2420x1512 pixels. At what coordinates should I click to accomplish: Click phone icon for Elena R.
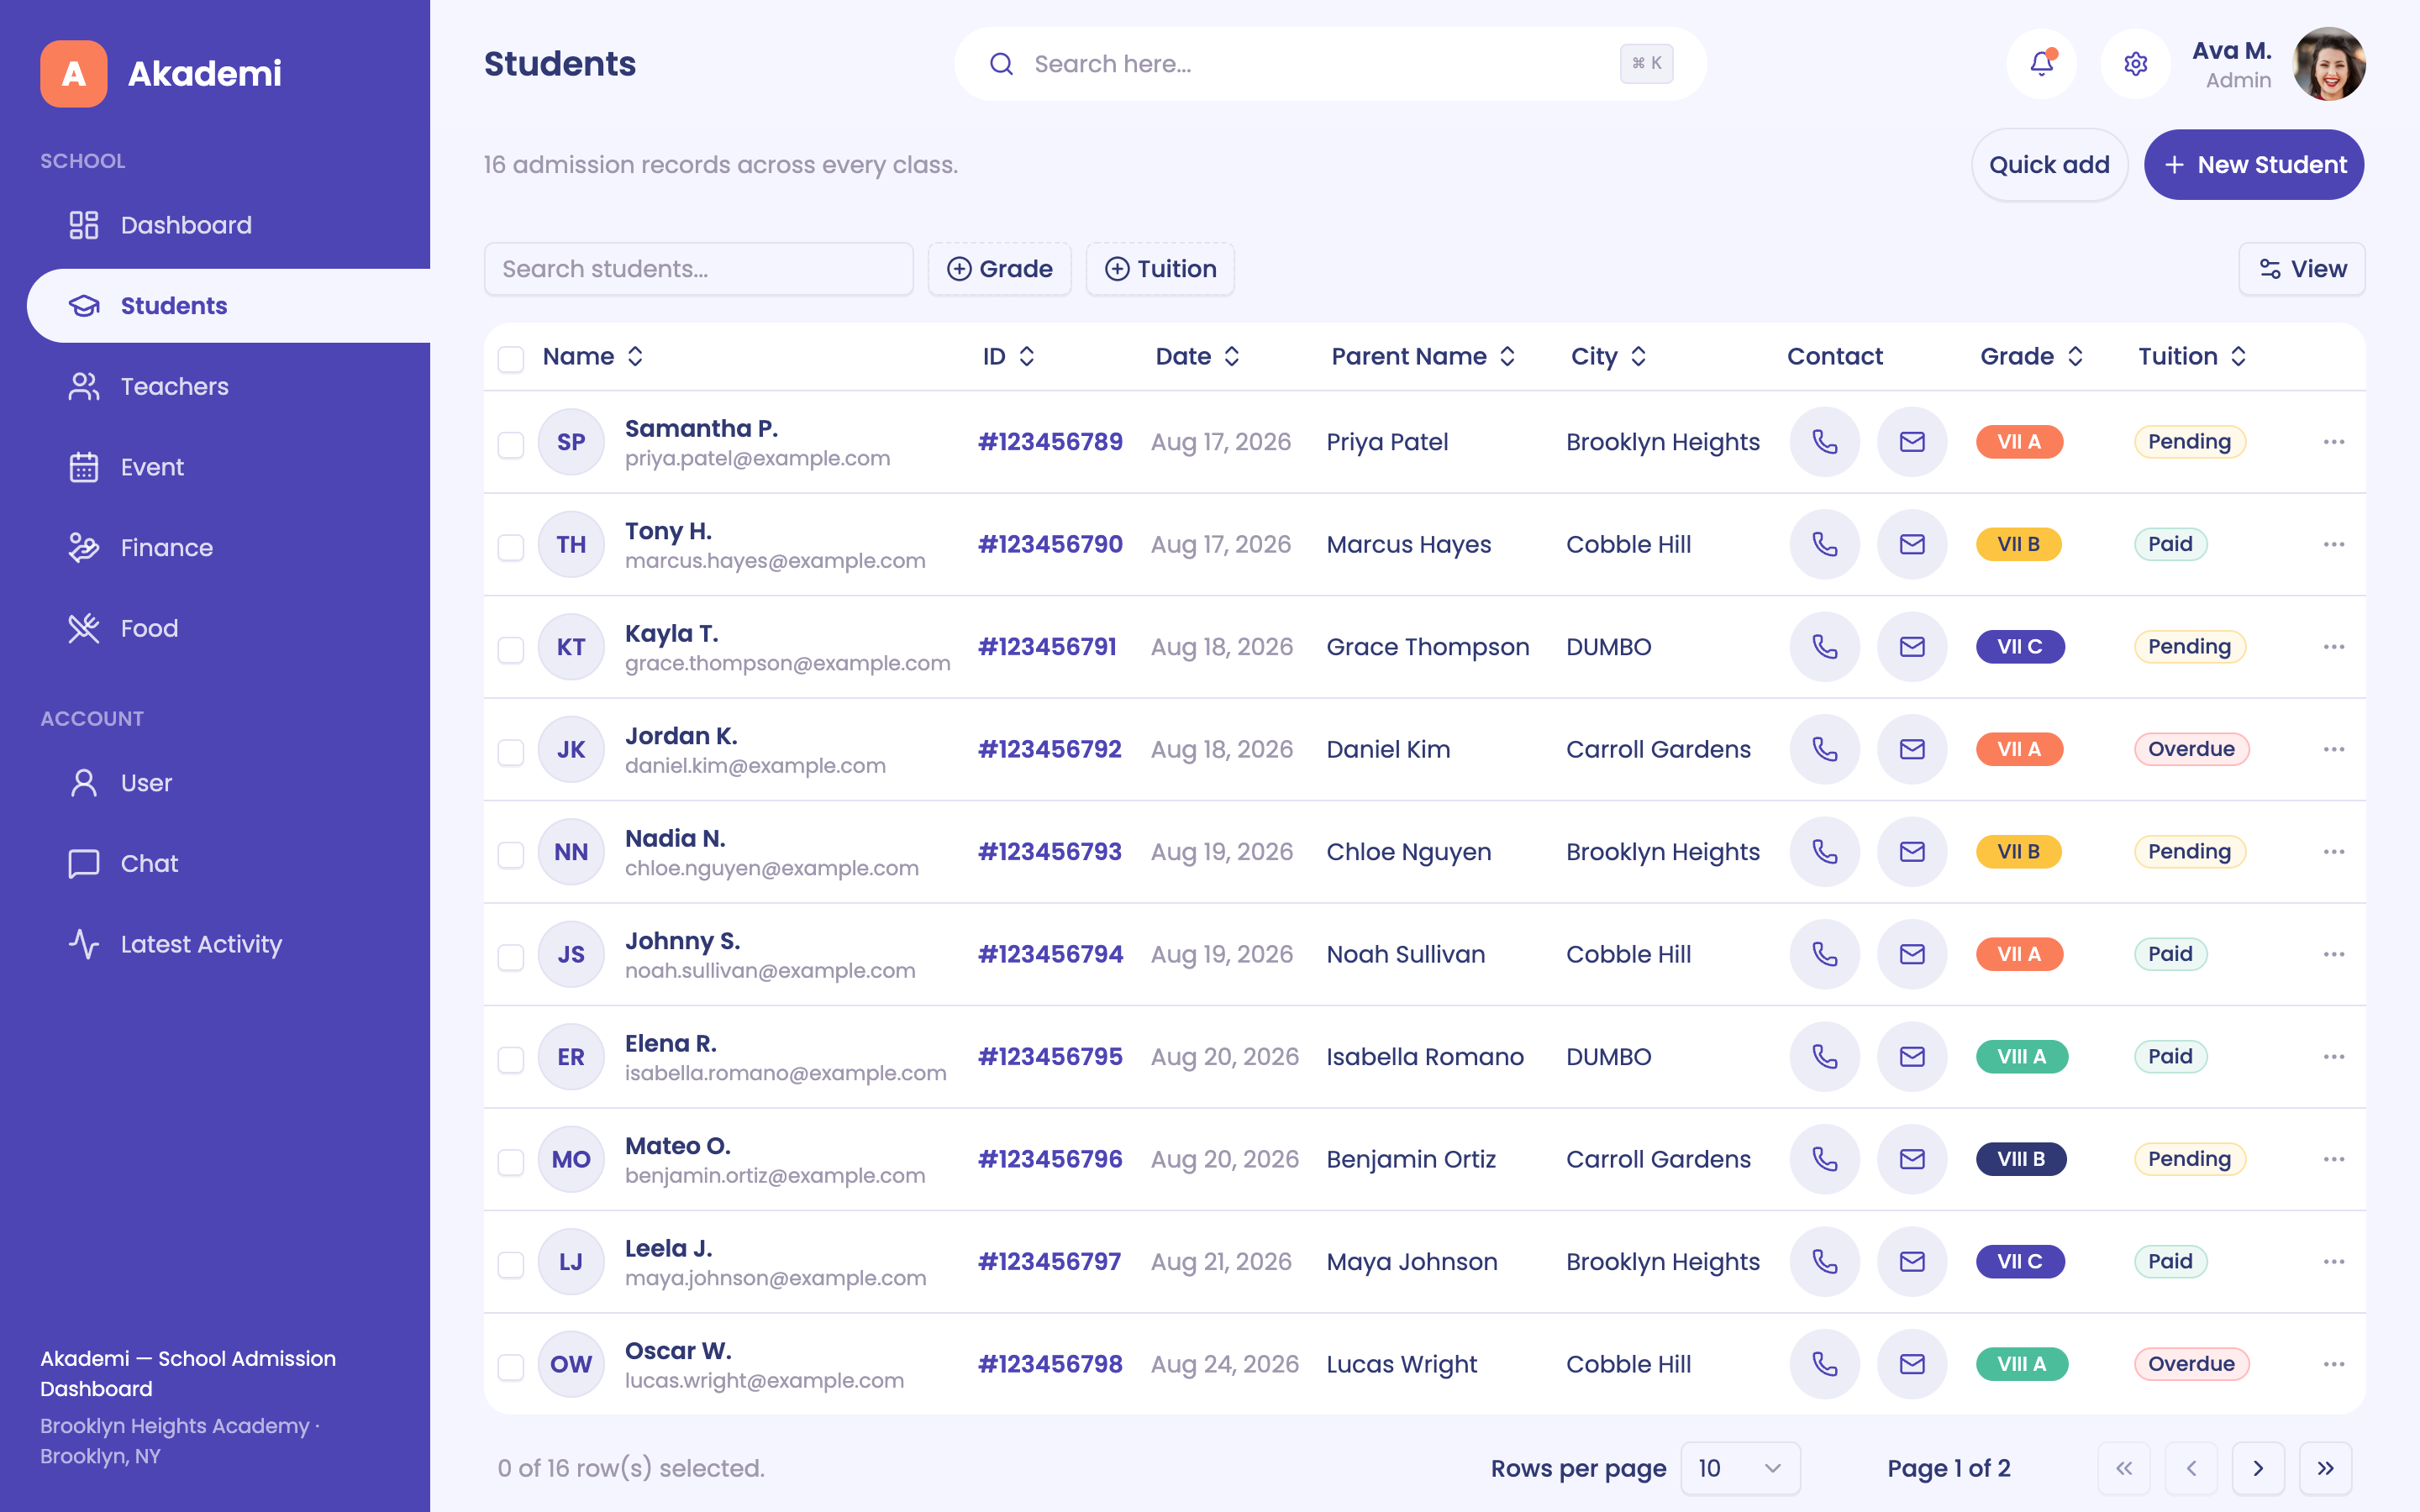tap(1824, 1057)
